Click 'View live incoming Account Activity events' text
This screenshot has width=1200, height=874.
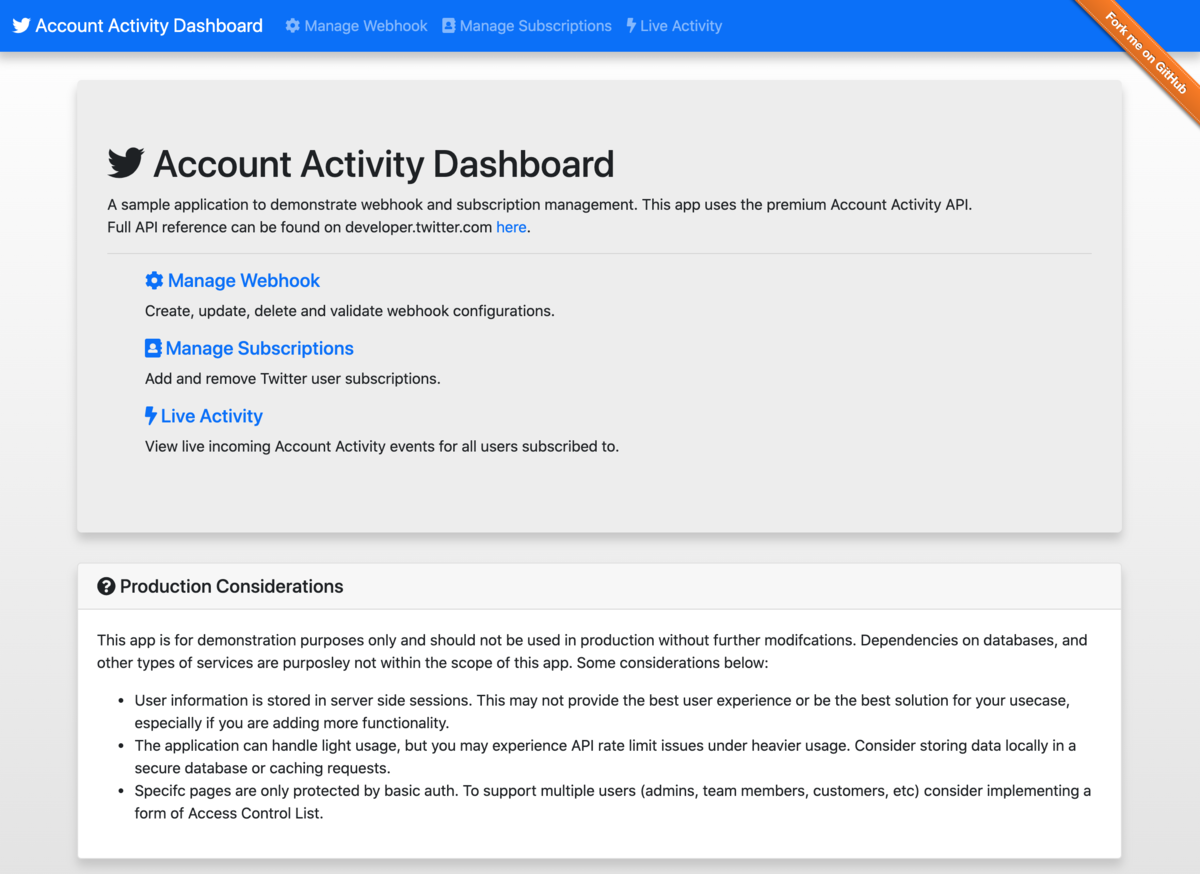click(x=382, y=446)
